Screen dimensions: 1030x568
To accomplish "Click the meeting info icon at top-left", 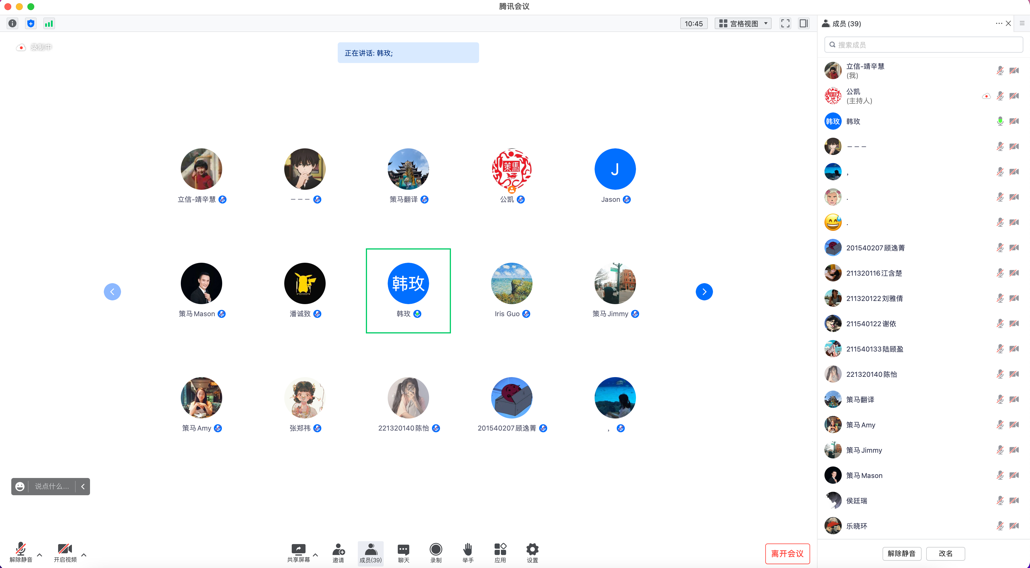I will [x=12, y=23].
